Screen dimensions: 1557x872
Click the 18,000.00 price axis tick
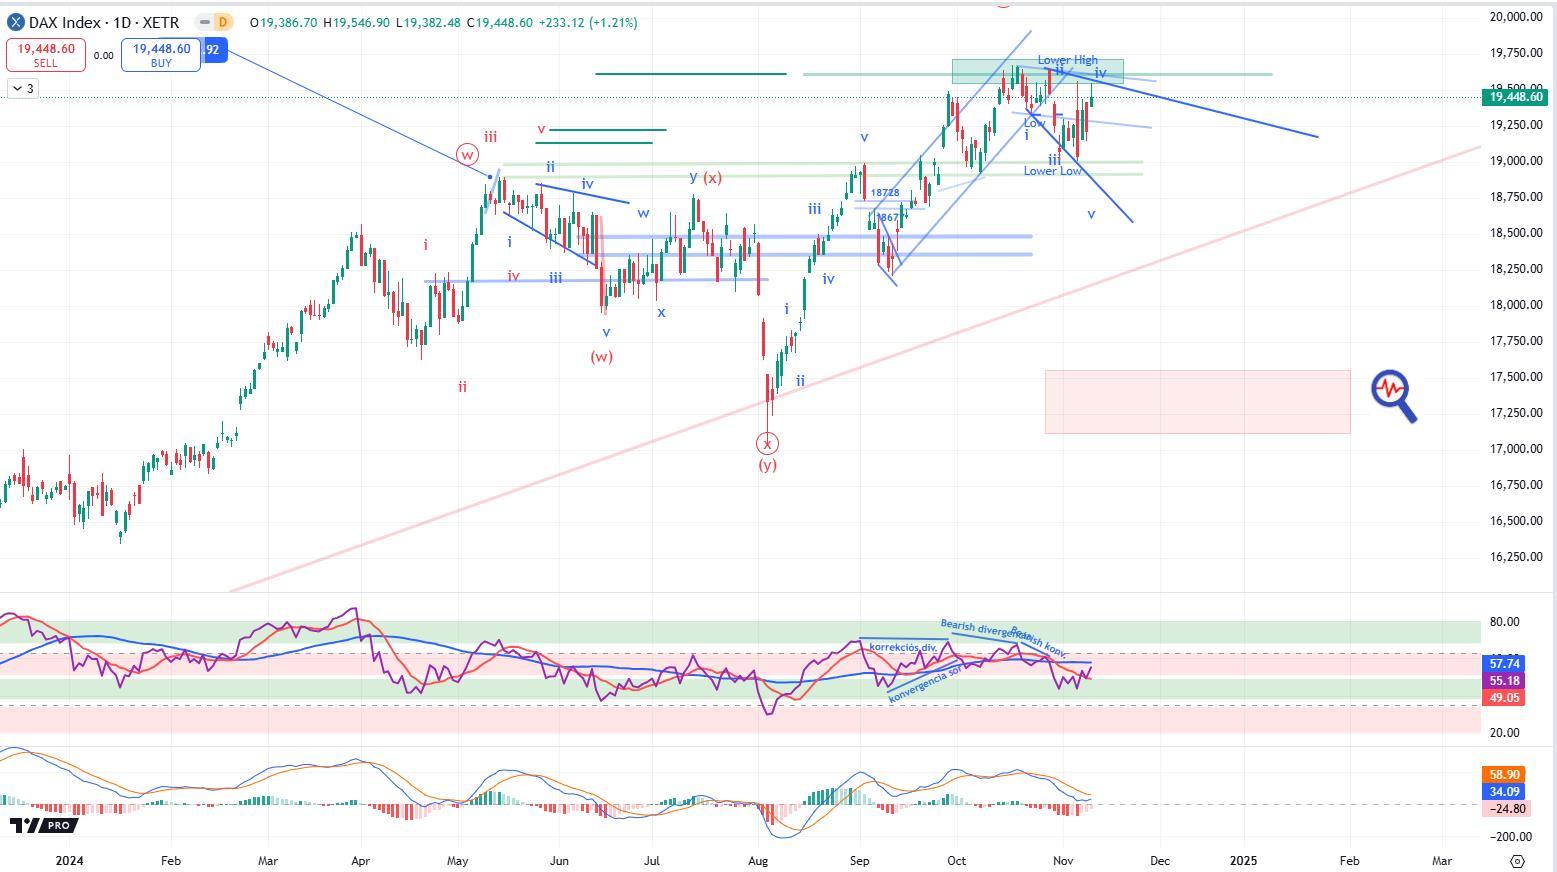click(1515, 304)
